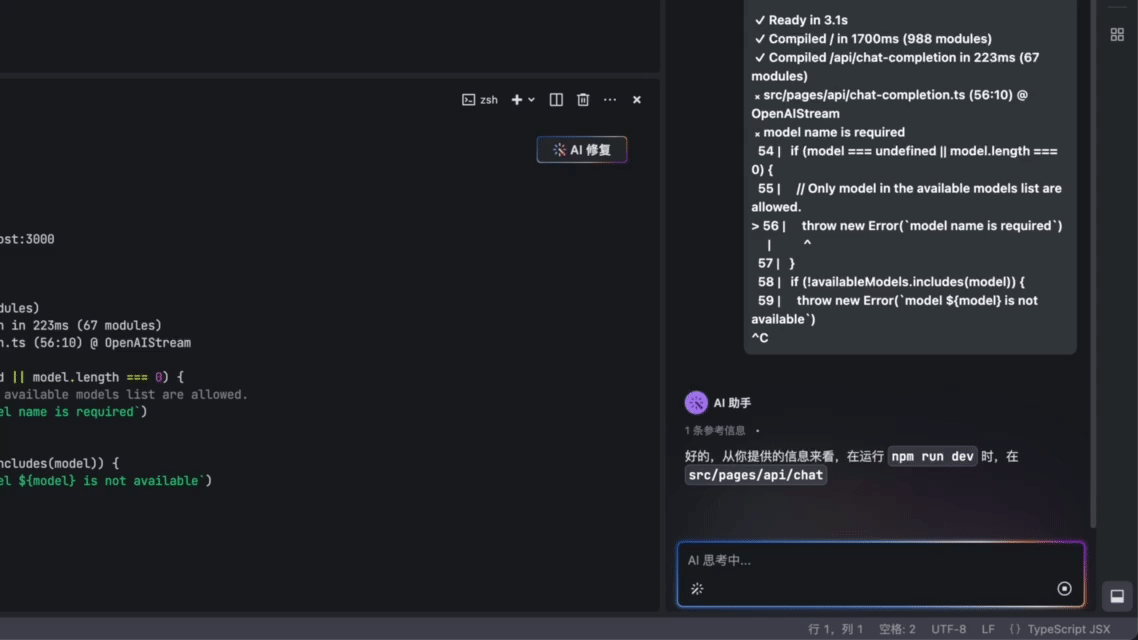Open terminal more actions ellipsis menu
Screen dimensions: 1138x640
pos(610,99)
